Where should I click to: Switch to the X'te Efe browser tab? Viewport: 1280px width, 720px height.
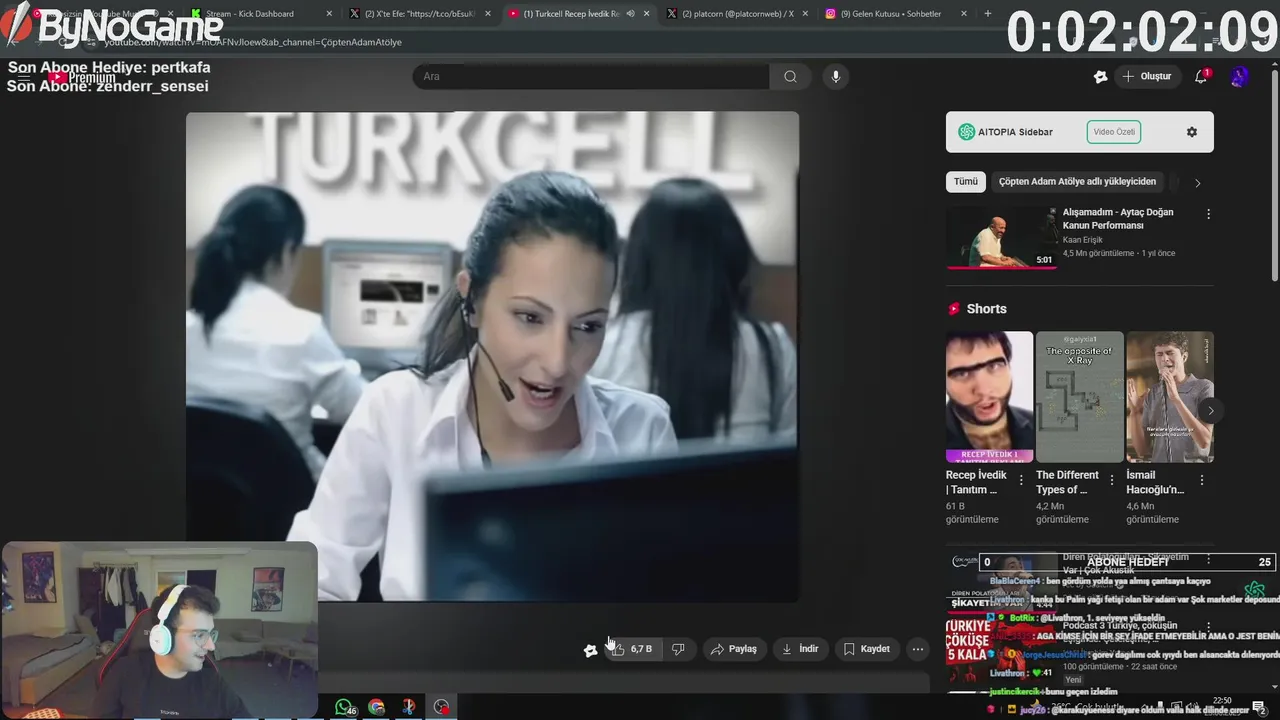(x=418, y=14)
